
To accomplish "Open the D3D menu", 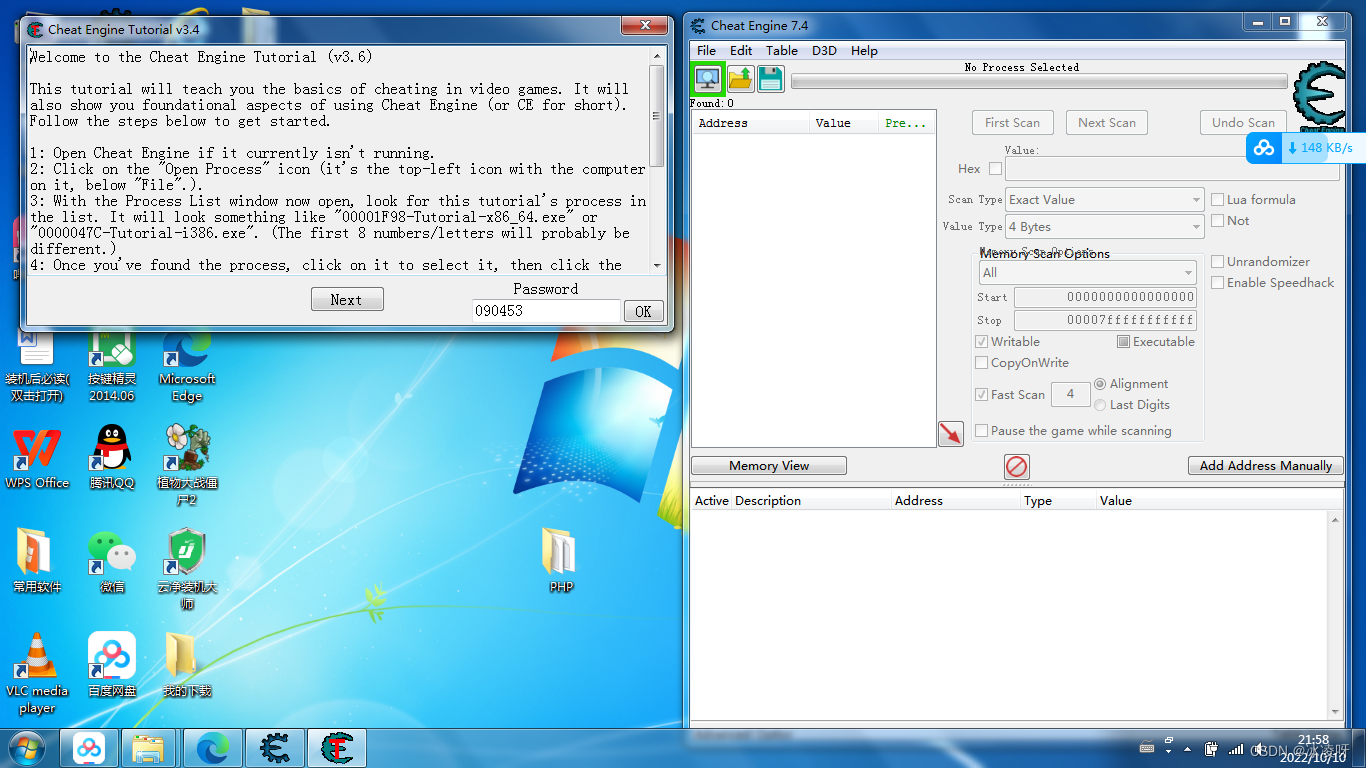I will pyautogui.click(x=824, y=51).
